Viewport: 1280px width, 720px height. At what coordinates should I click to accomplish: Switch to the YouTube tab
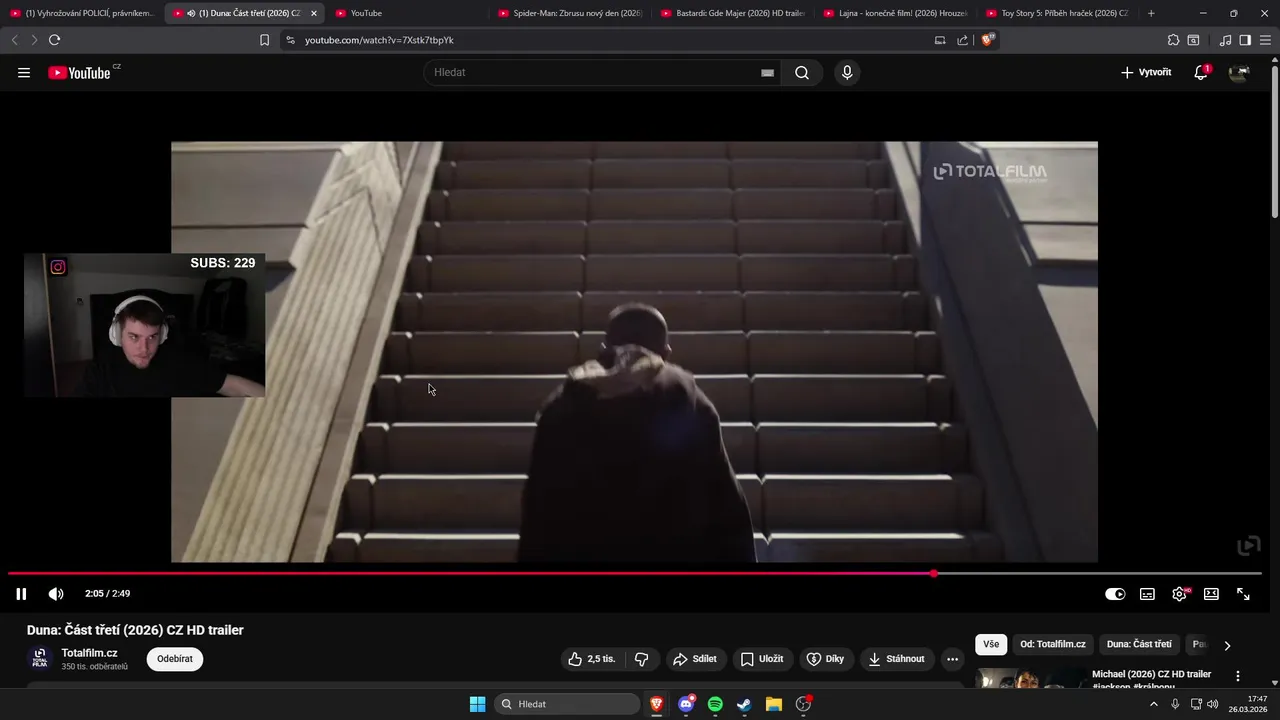(410, 13)
